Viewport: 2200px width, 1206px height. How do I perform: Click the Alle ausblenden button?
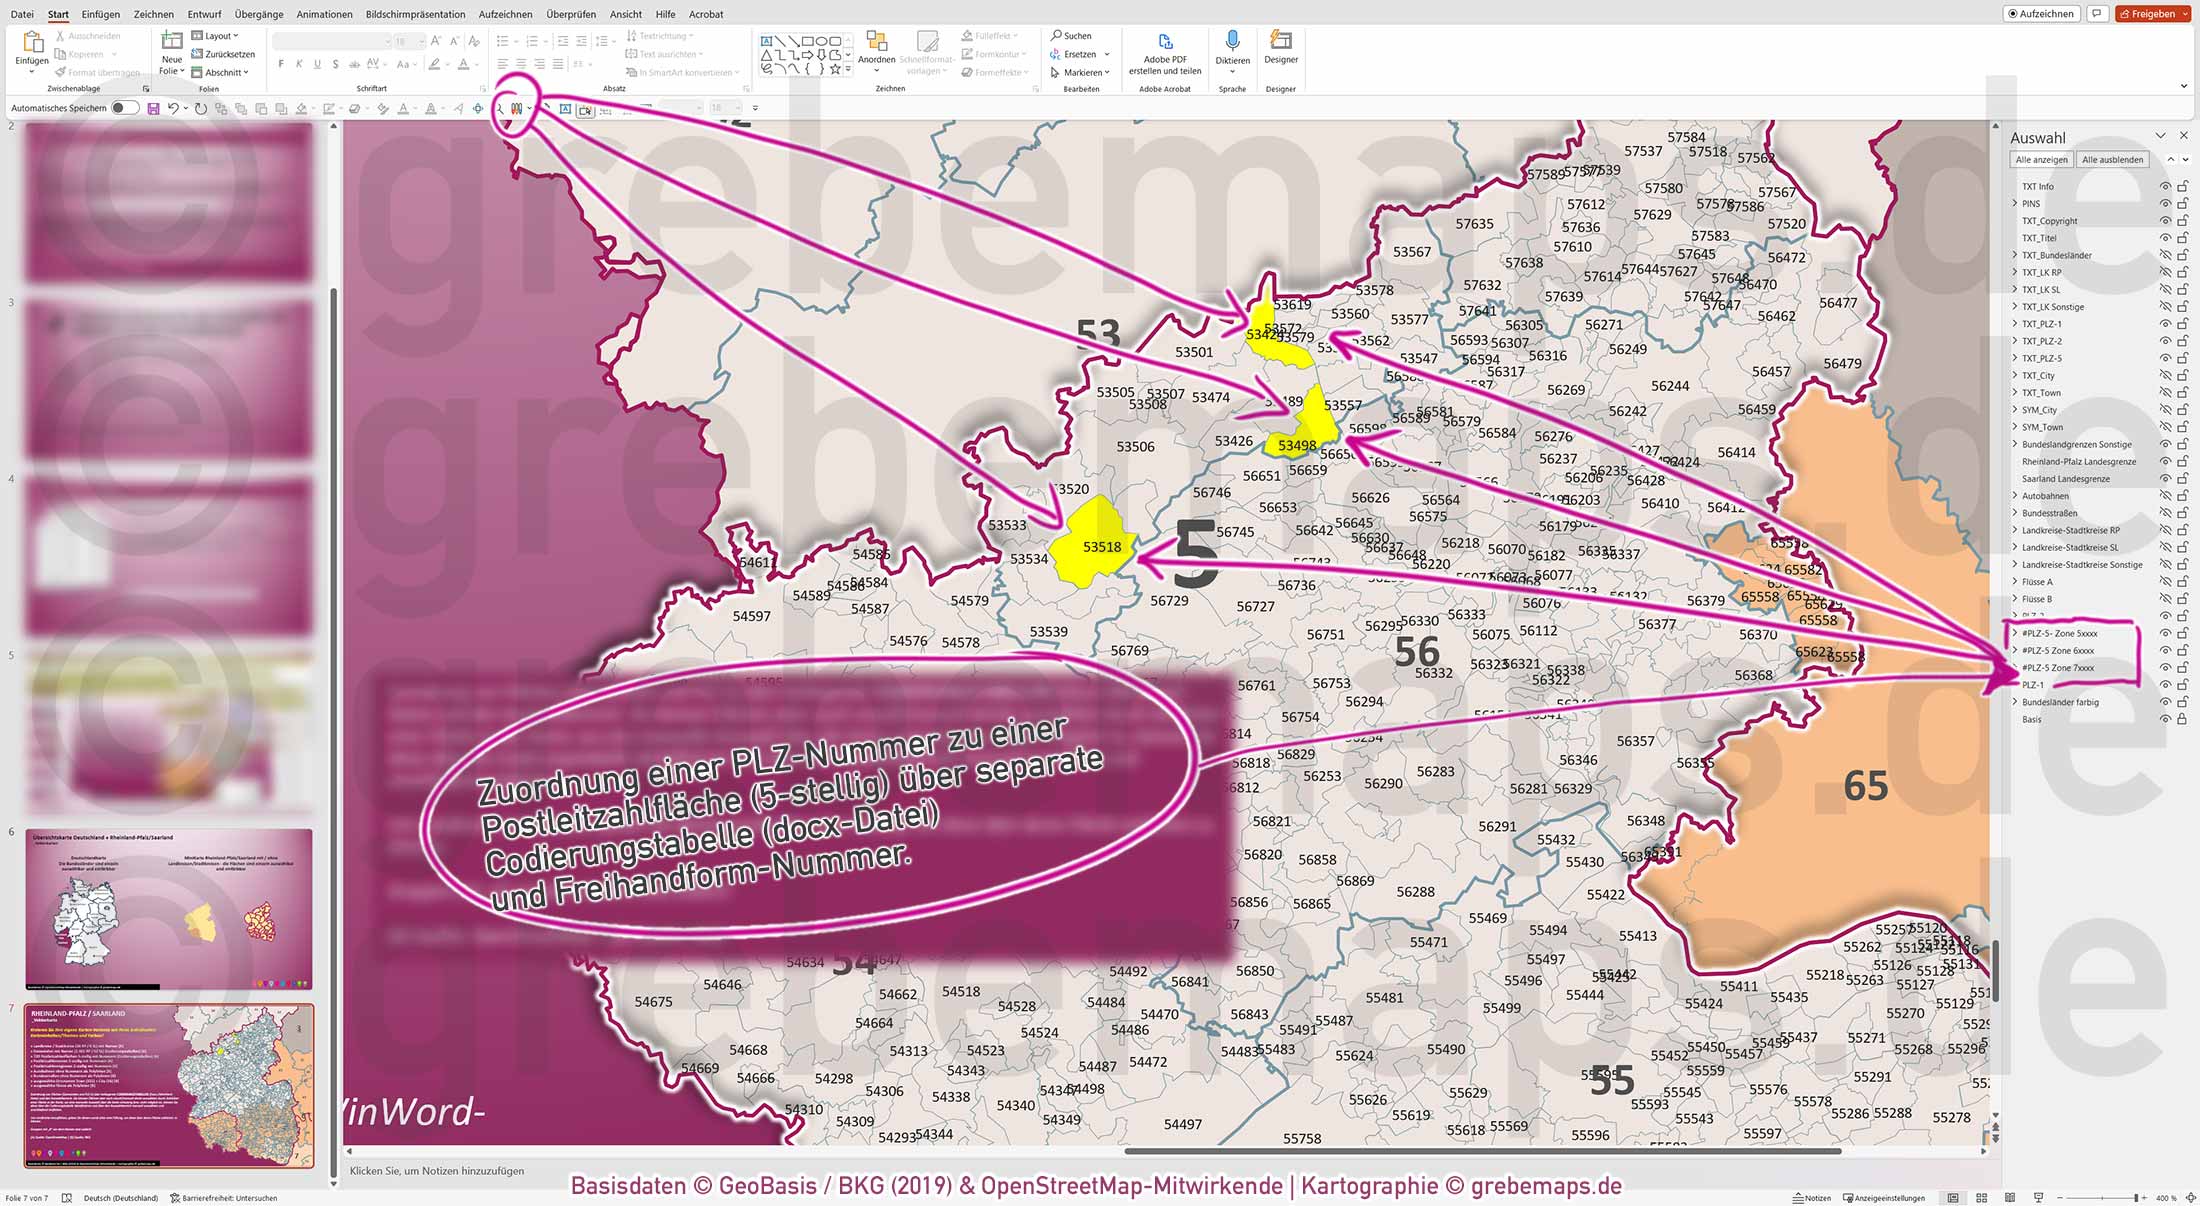click(2112, 158)
